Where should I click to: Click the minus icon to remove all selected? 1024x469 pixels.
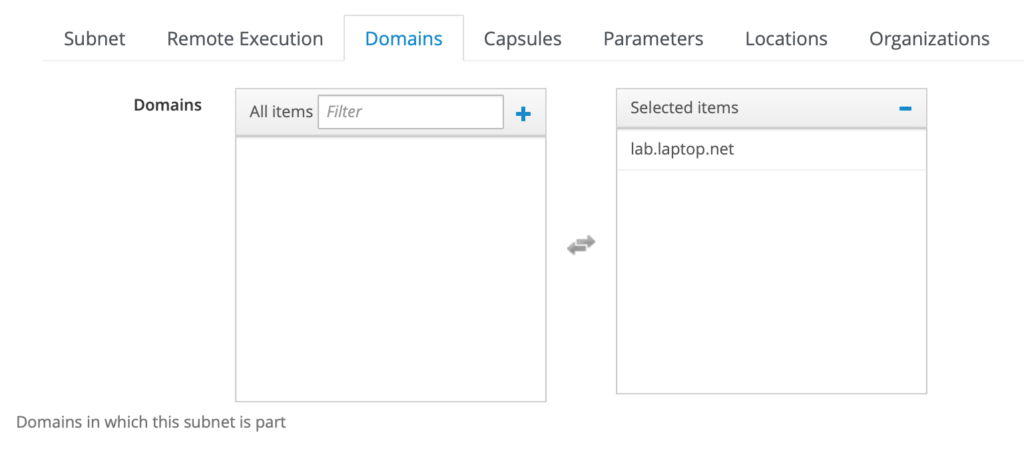pyautogui.click(x=905, y=108)
